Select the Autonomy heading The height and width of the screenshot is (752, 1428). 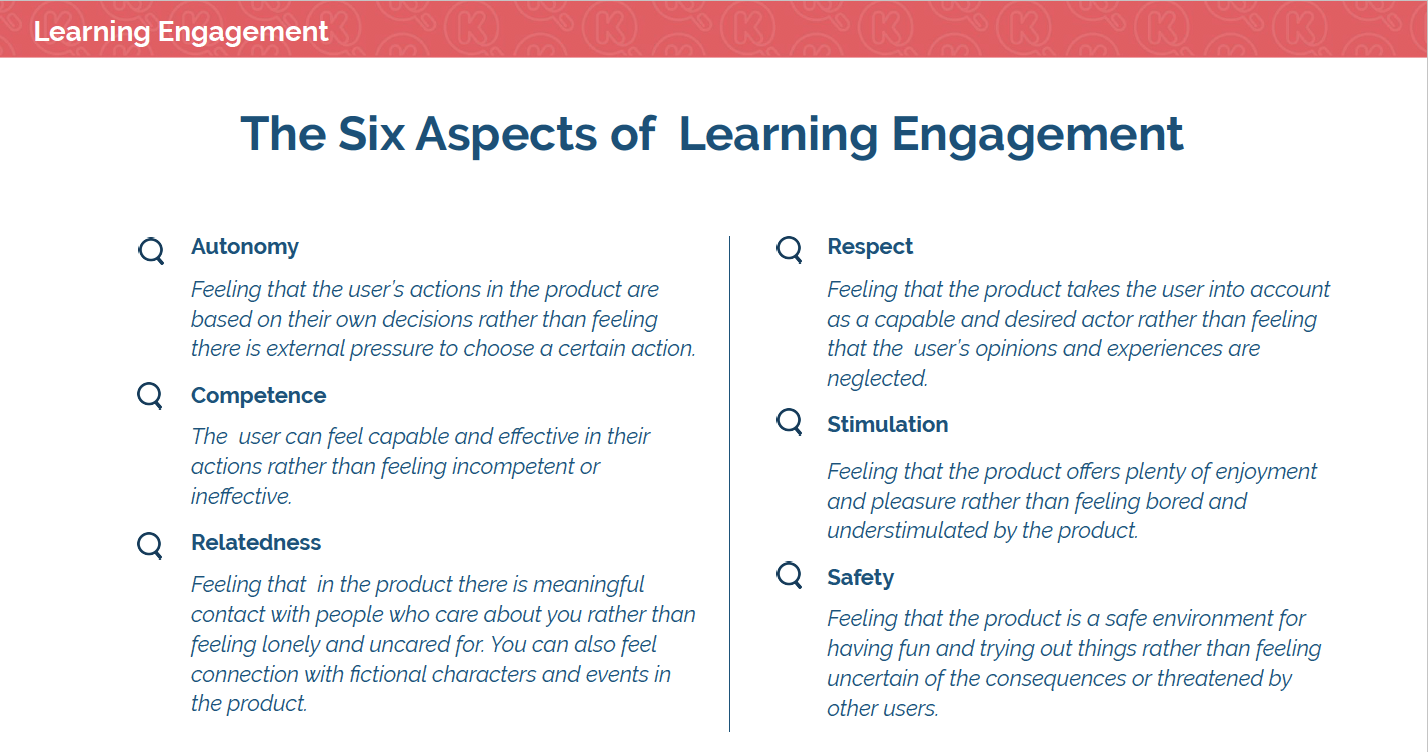click(x=245, y=247)
